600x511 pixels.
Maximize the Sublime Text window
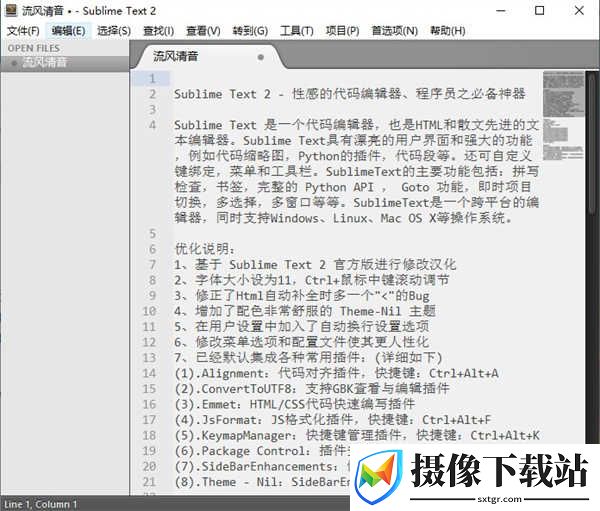click(x=540, y=11)
